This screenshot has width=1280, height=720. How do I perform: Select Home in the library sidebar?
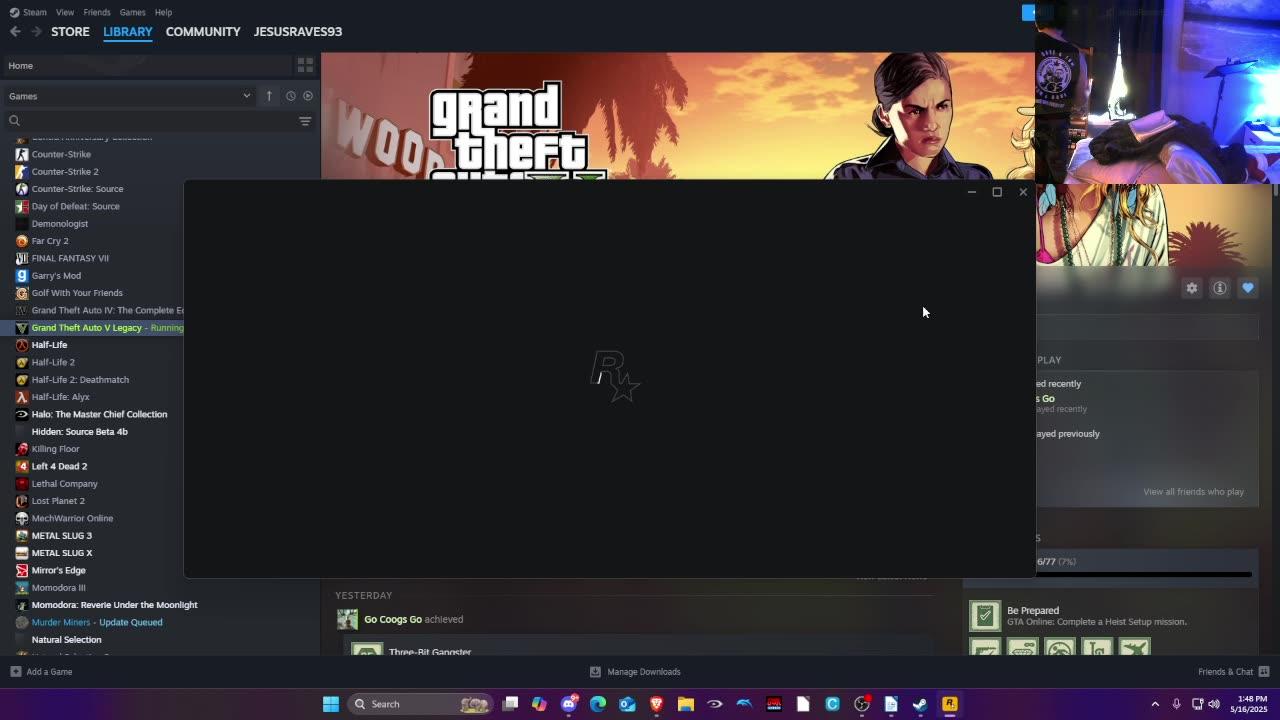tap(148, 66)
